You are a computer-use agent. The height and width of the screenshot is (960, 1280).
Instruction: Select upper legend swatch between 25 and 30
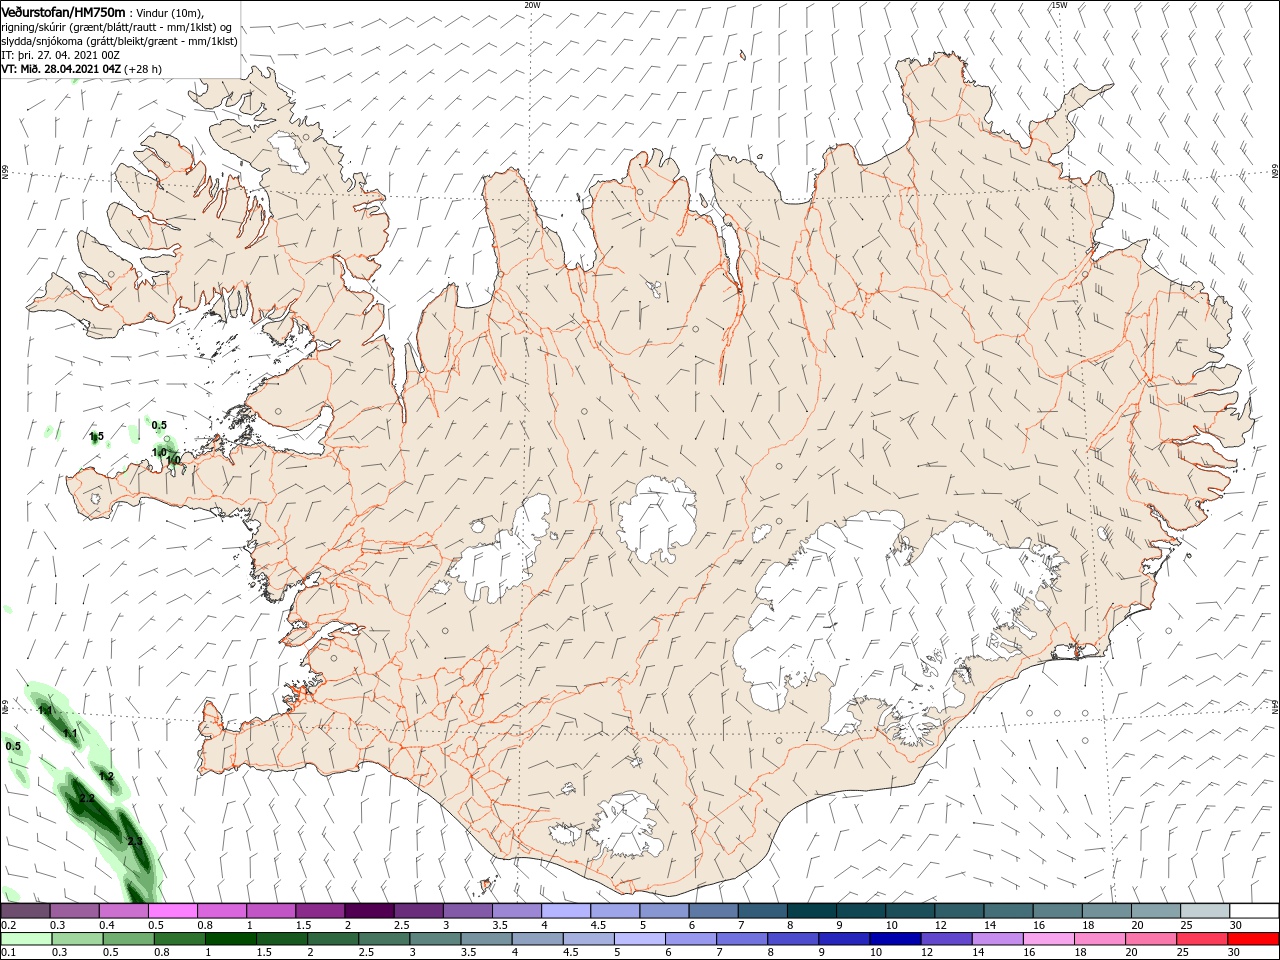[1206, 911]
